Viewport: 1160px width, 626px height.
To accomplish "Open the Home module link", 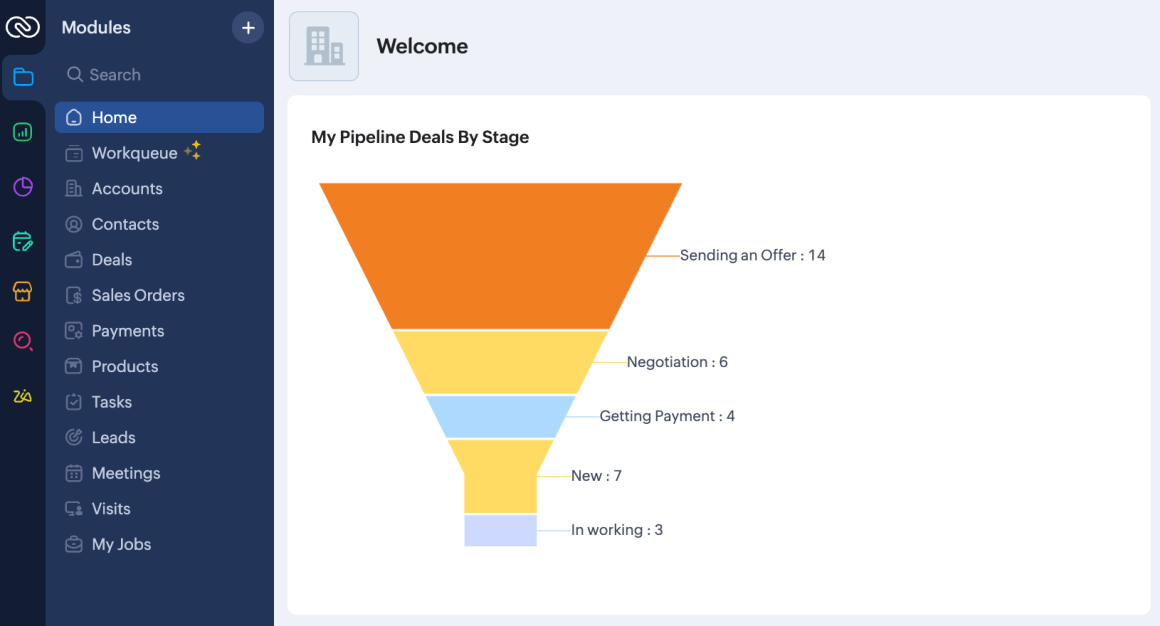I will (x=113, y=117).
